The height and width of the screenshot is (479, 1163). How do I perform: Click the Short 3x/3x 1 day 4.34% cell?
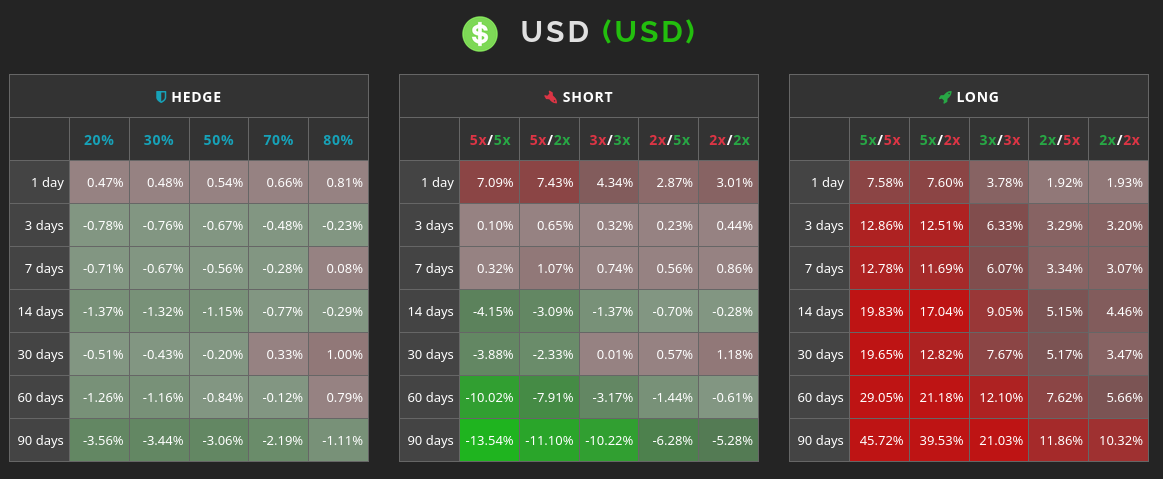pyautogui.click(x=609, y=182)
